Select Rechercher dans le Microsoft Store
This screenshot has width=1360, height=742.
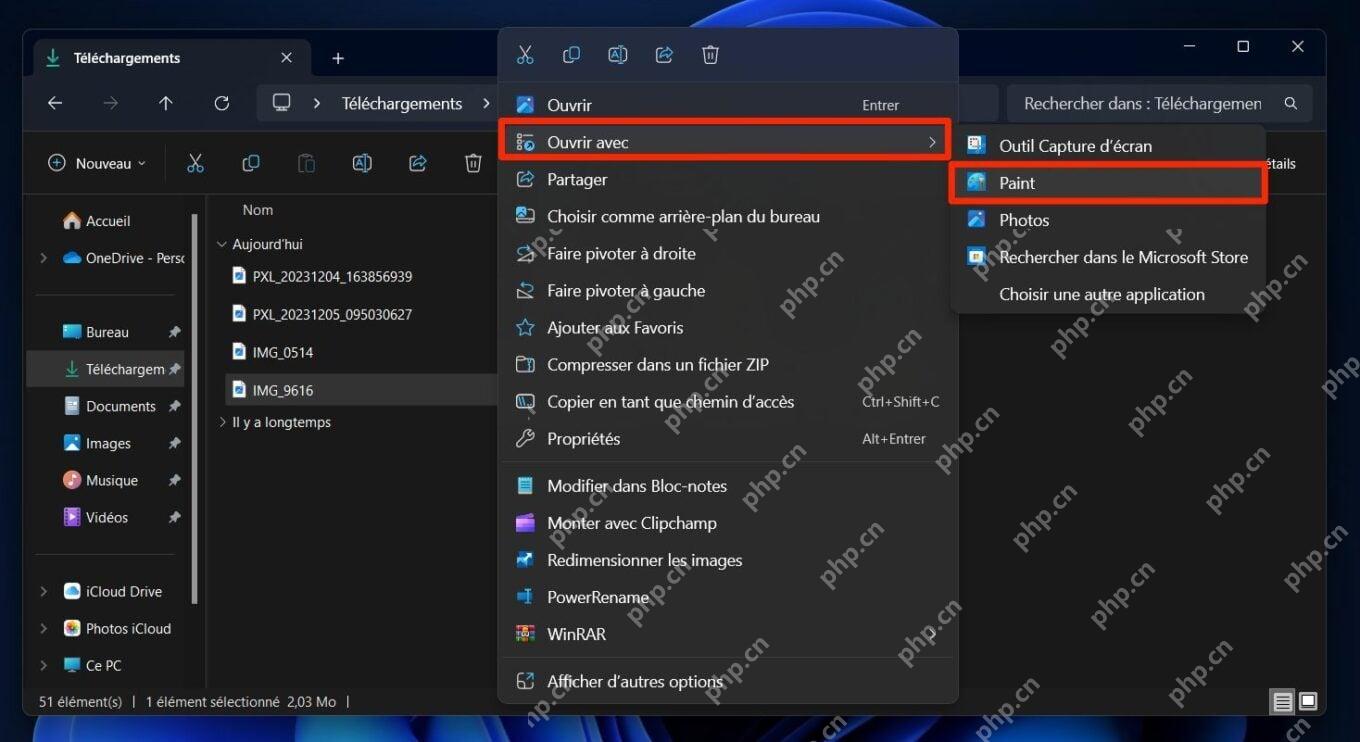pyautogui.click(x=1108, y=257)
